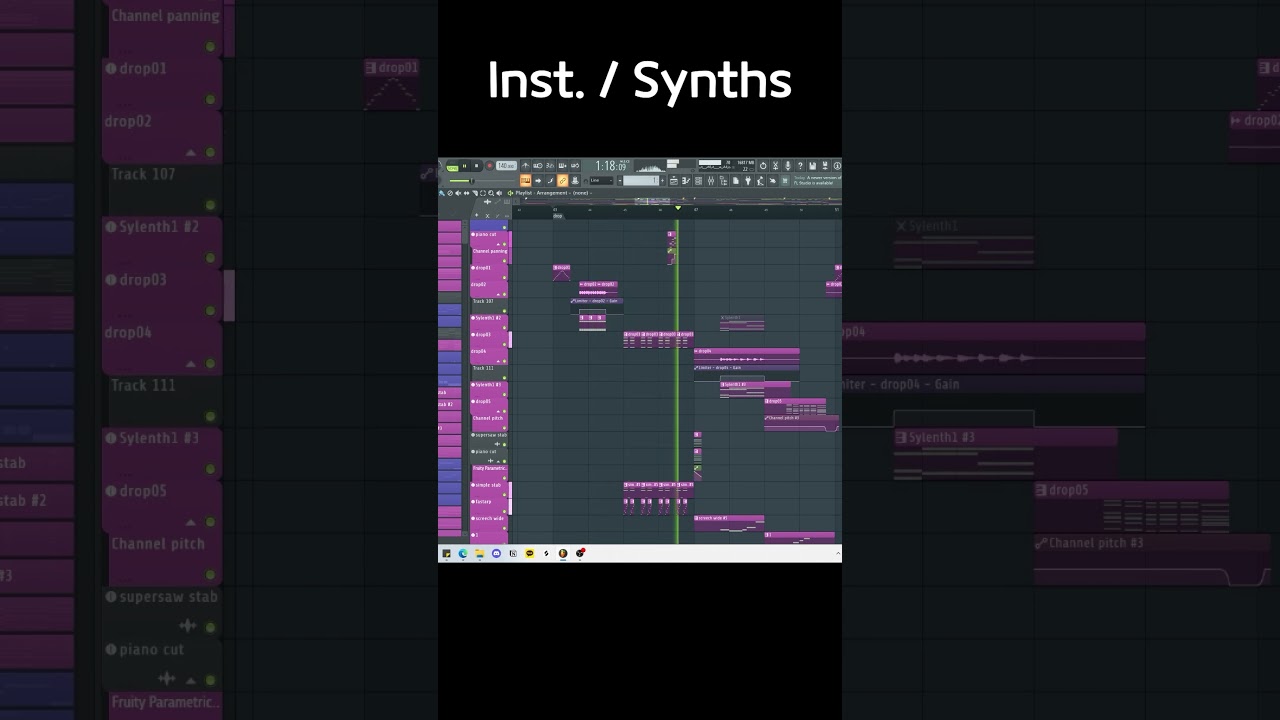
Task: Click the export render icon
Action: 825,166
